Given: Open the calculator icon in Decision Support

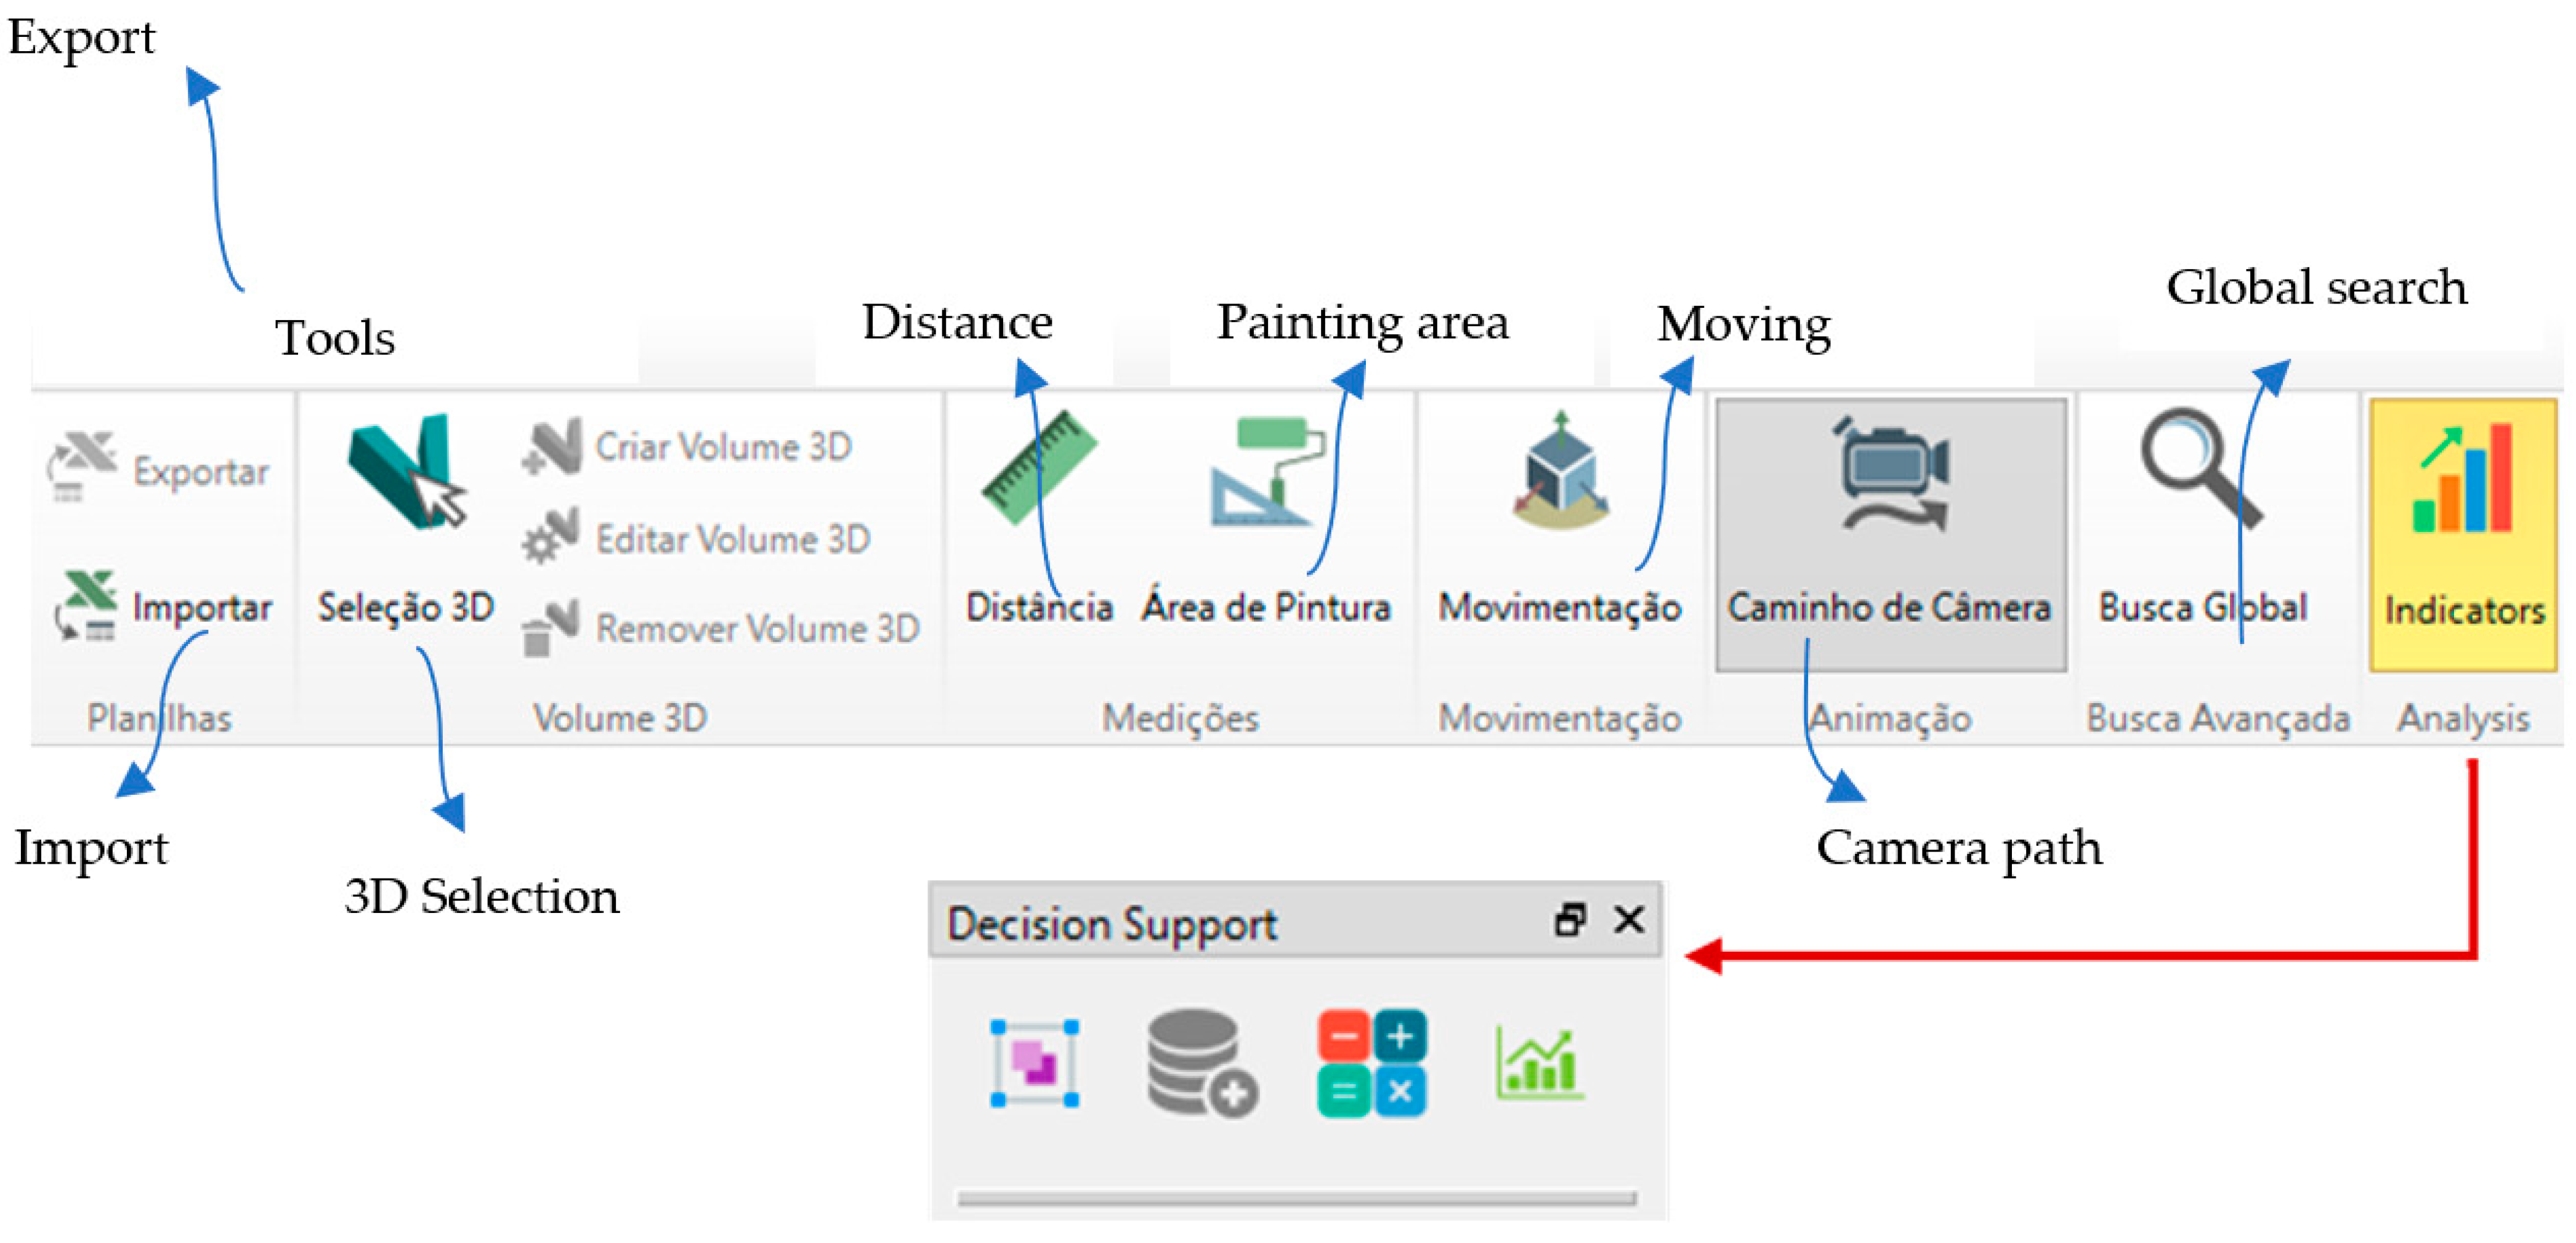Looking at the screenshot, I should coord(1371,1063).
